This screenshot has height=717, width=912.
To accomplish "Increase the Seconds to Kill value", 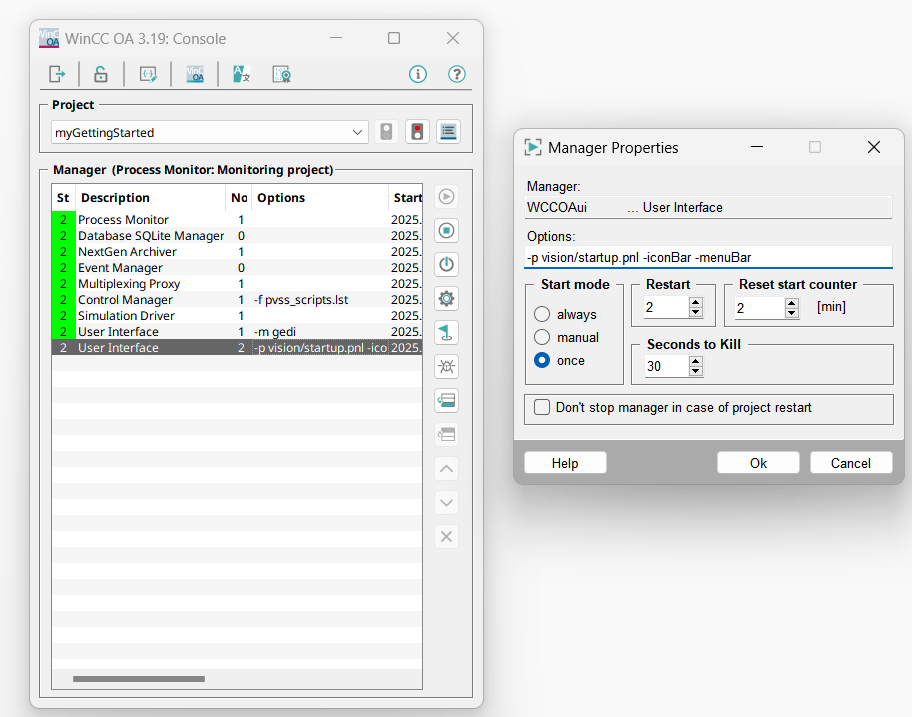I will tap(696, 361).
